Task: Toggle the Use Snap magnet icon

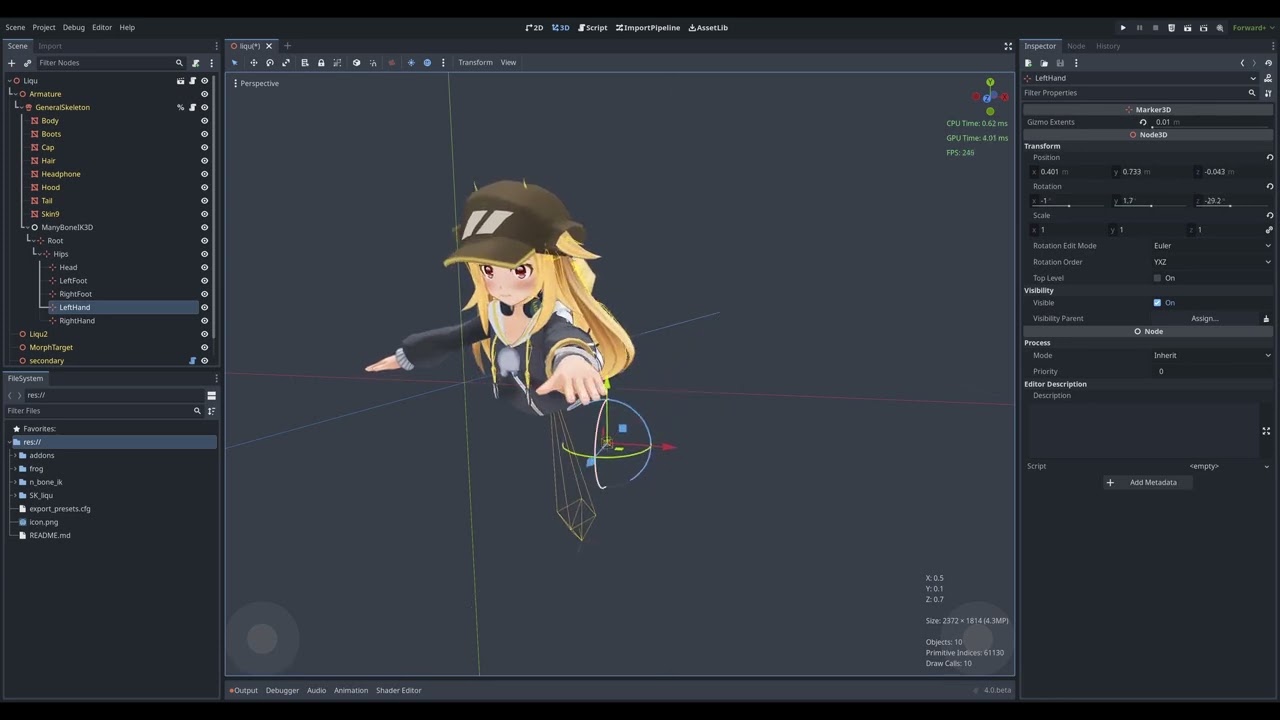Action: click(373, 63)
